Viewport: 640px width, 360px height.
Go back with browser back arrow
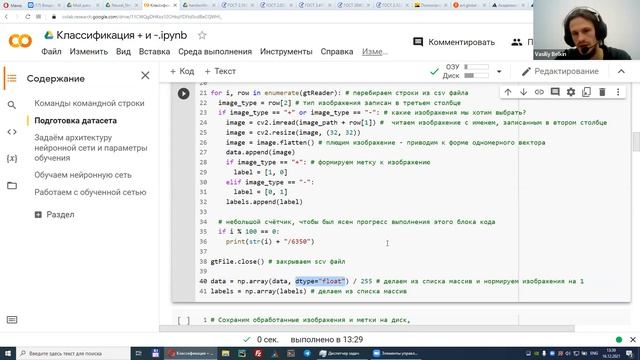[6, 17]
